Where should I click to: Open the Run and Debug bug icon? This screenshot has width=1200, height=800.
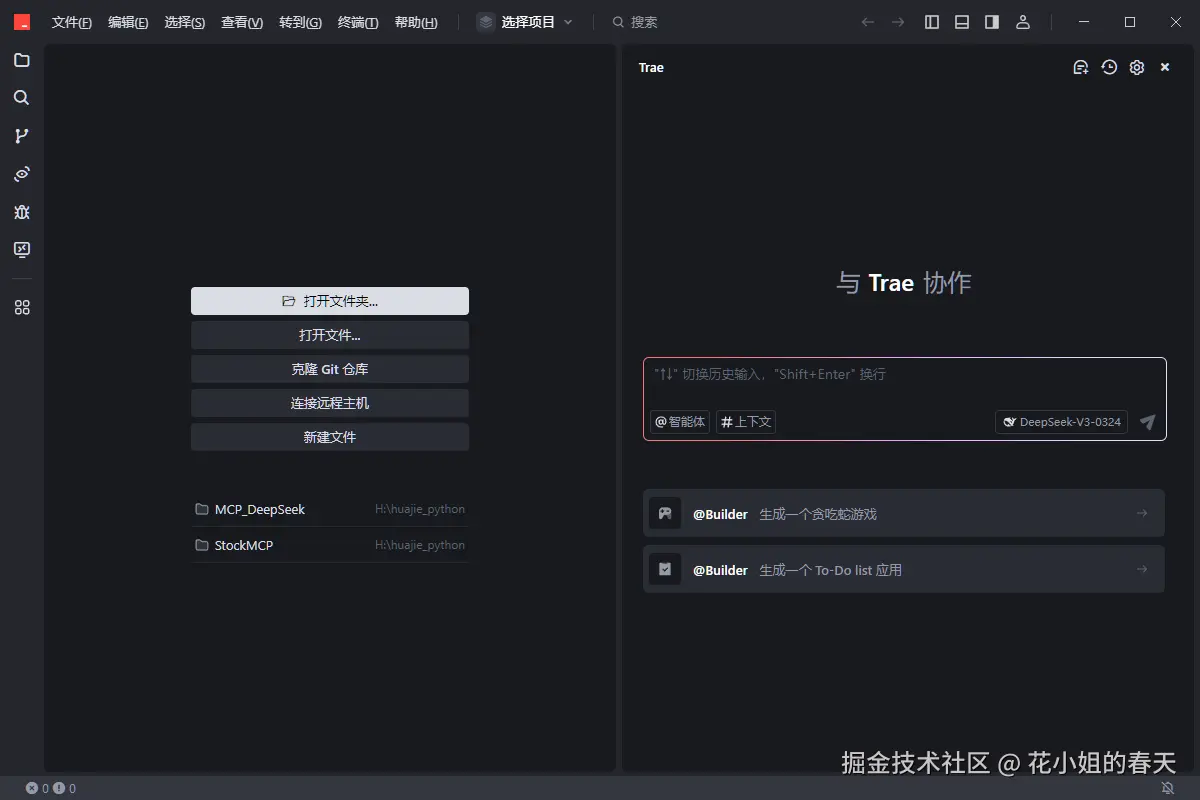pyautogui.click(x=22, y=212)
